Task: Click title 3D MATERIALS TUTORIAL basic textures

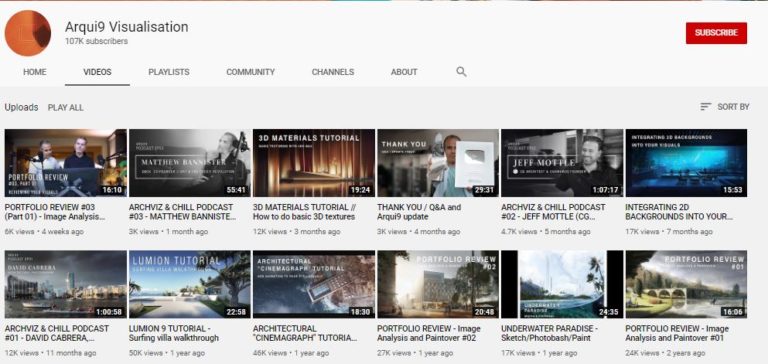Action: coord(304,212)
